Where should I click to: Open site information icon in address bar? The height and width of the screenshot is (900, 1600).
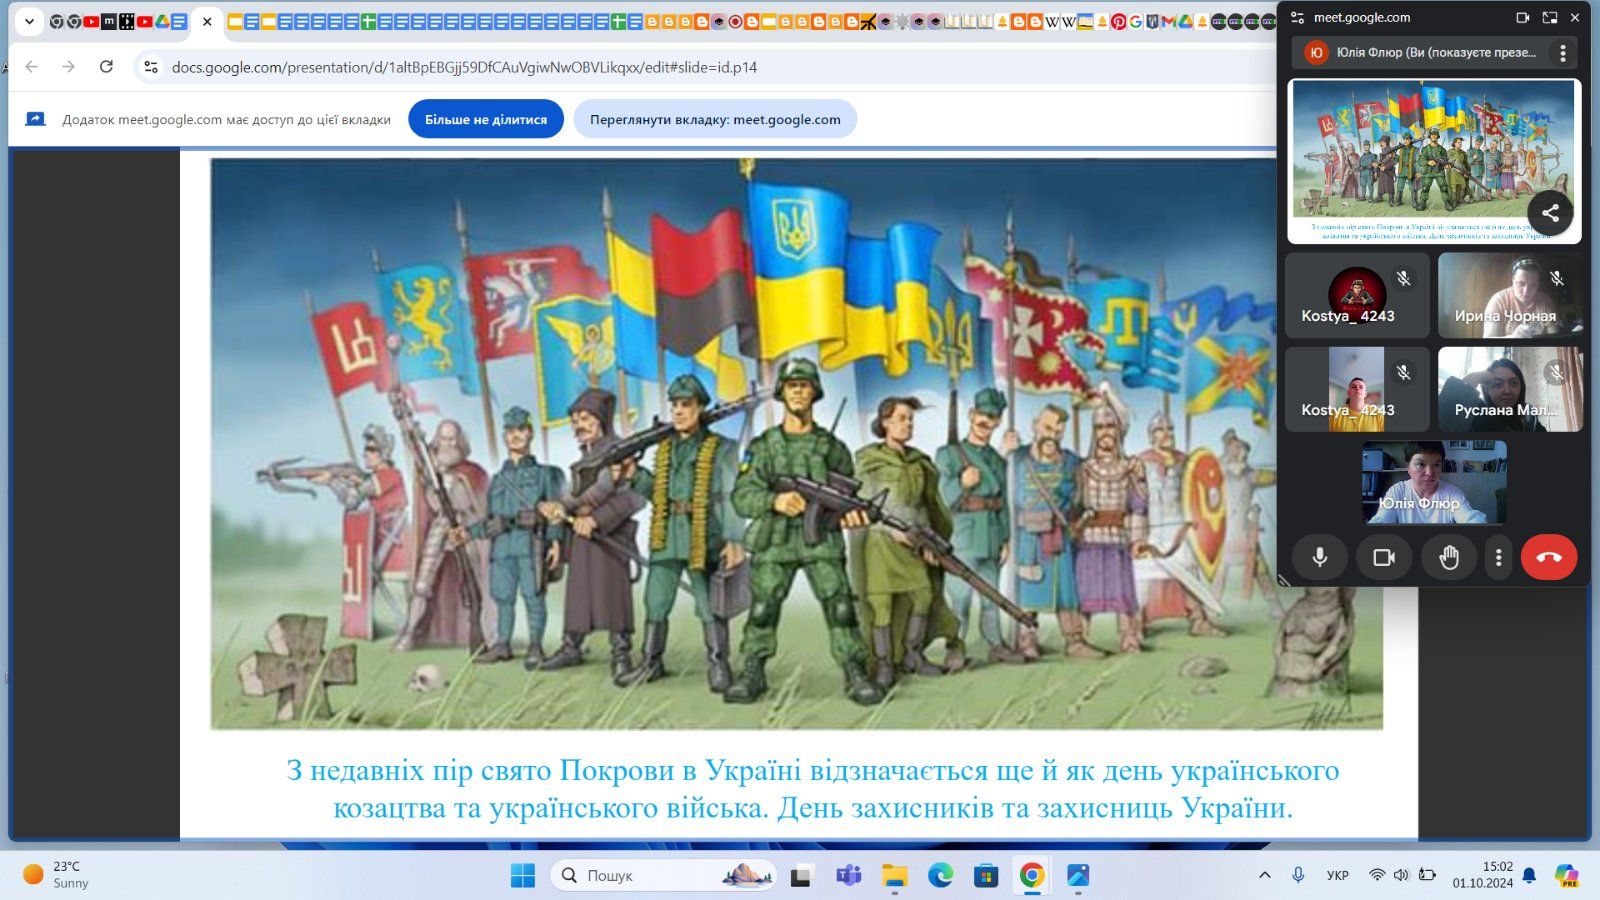point(151,67)
